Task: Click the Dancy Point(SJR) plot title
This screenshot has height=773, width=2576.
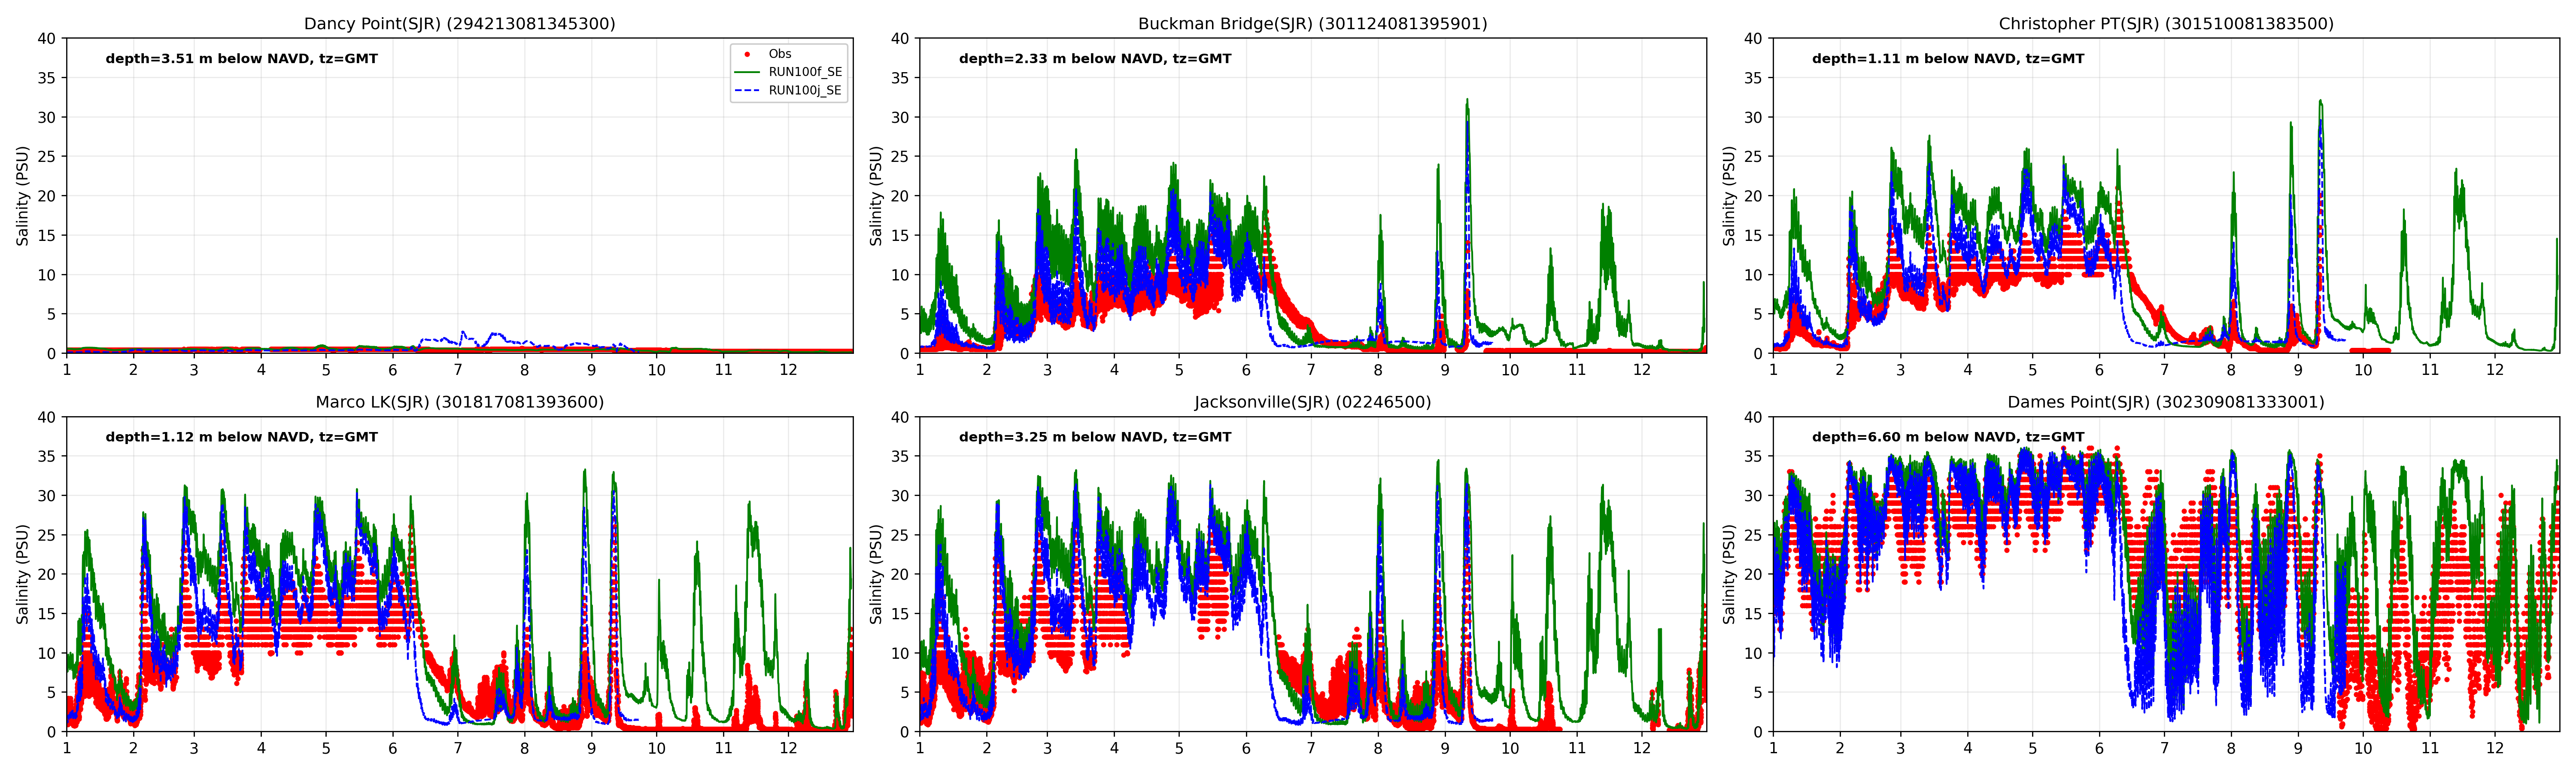Action: (459, 23)
